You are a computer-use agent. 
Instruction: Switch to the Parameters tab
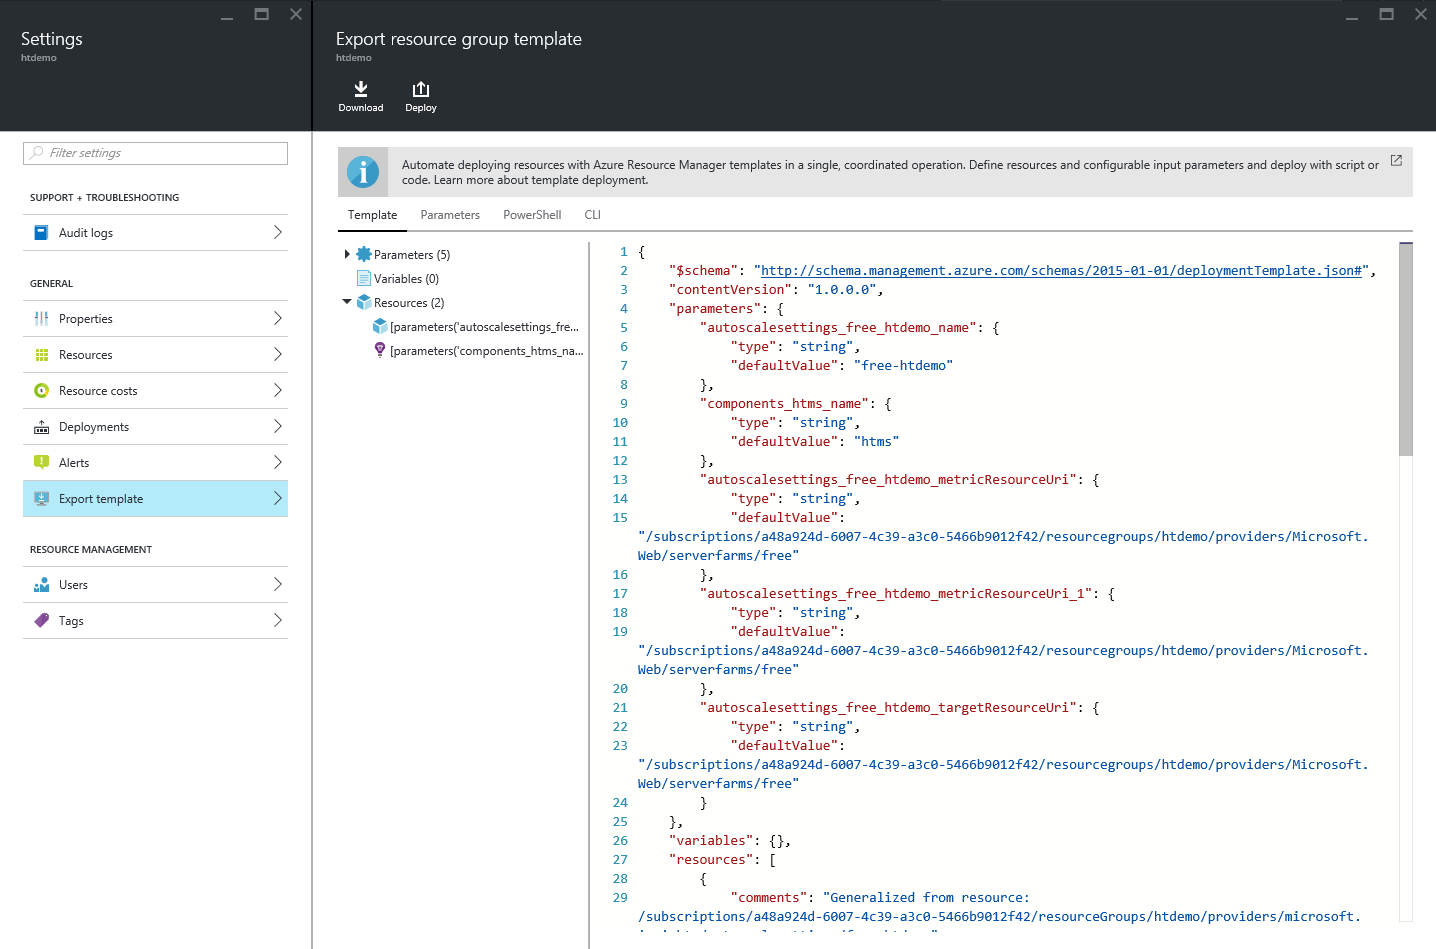point(450,215)
